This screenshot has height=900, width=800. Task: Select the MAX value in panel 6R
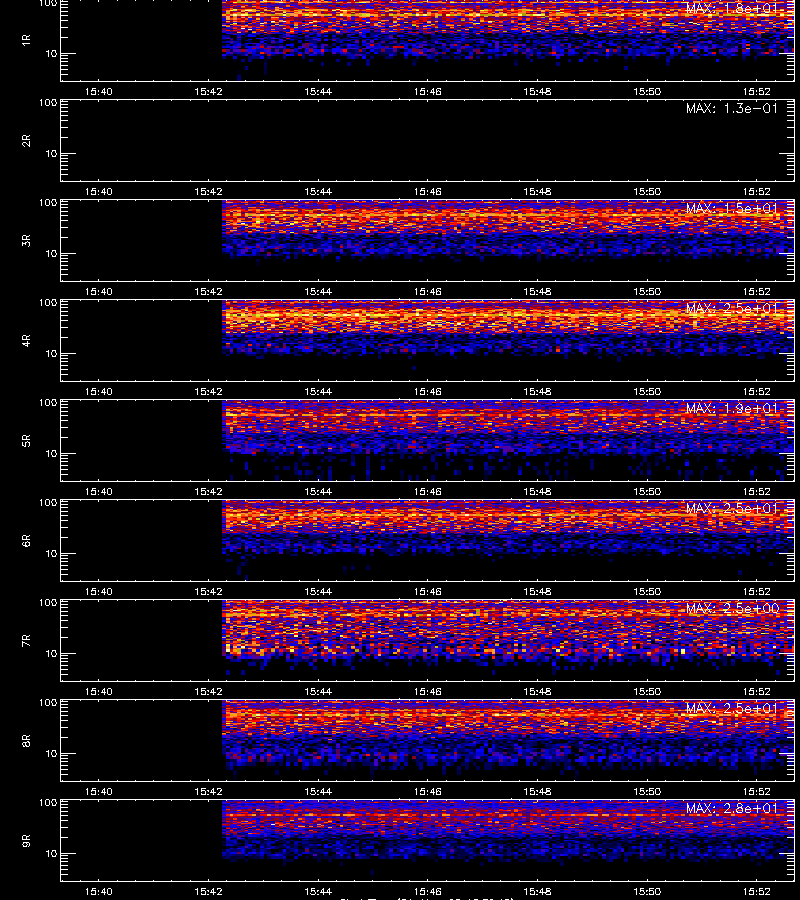click(732, 508)
